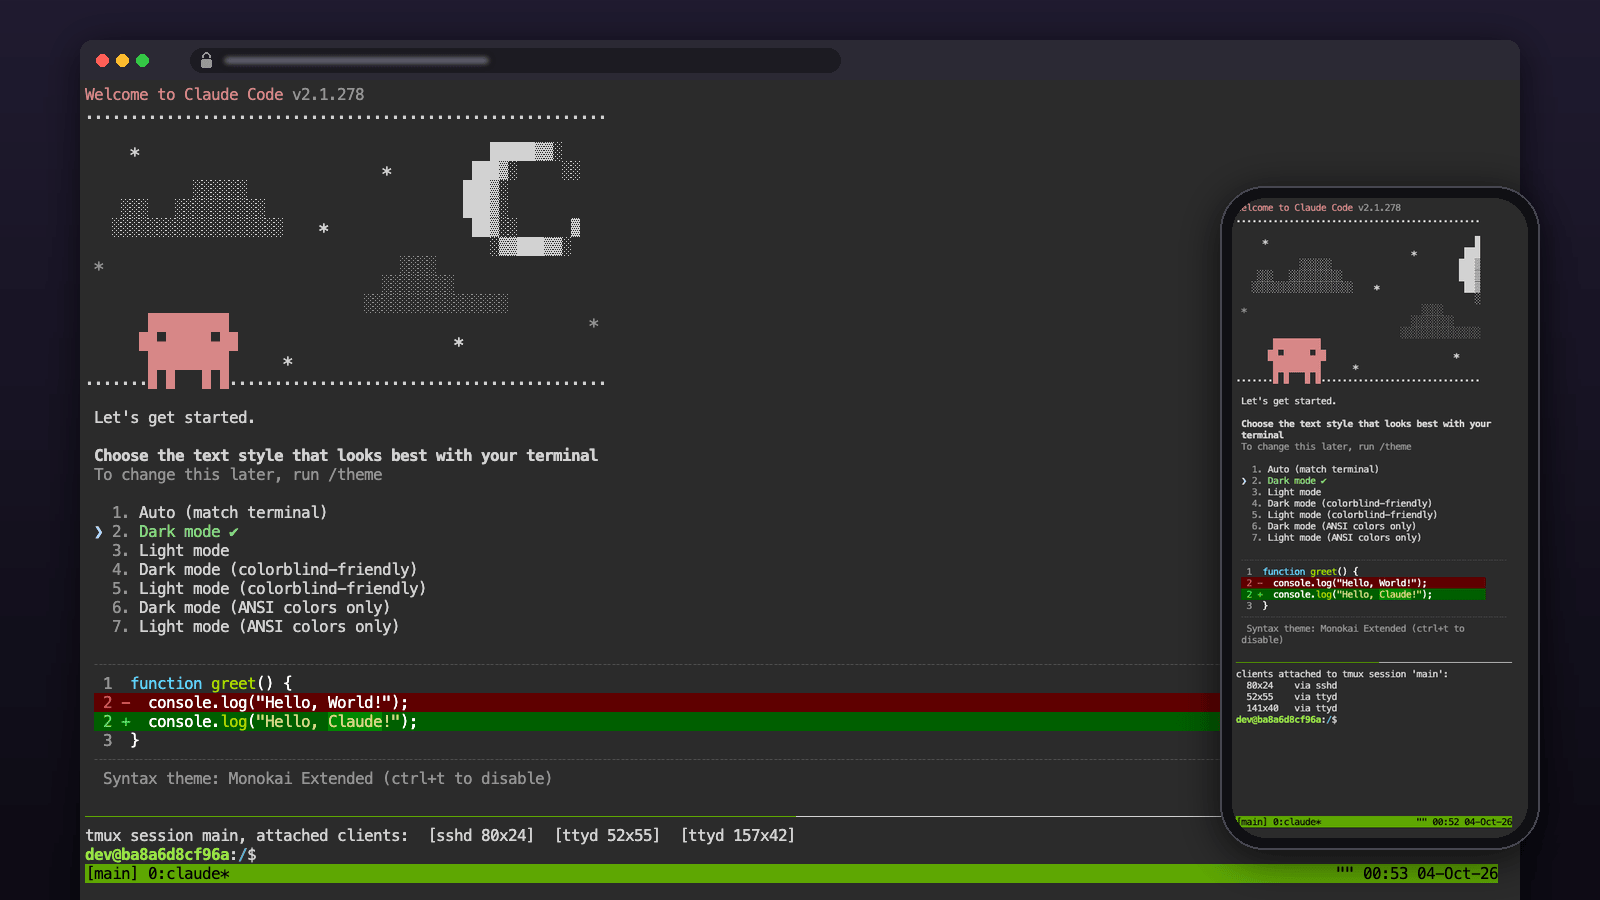Click the closing brace on diff line 3
1600x900 pixels.
[135, 740]
